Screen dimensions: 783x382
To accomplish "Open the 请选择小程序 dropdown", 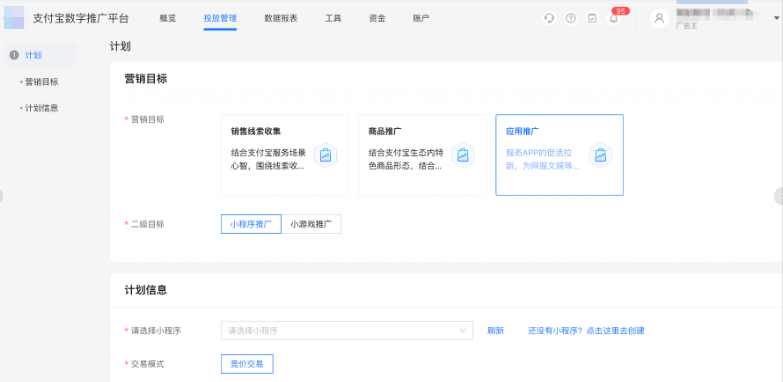I will pos(347,331).
